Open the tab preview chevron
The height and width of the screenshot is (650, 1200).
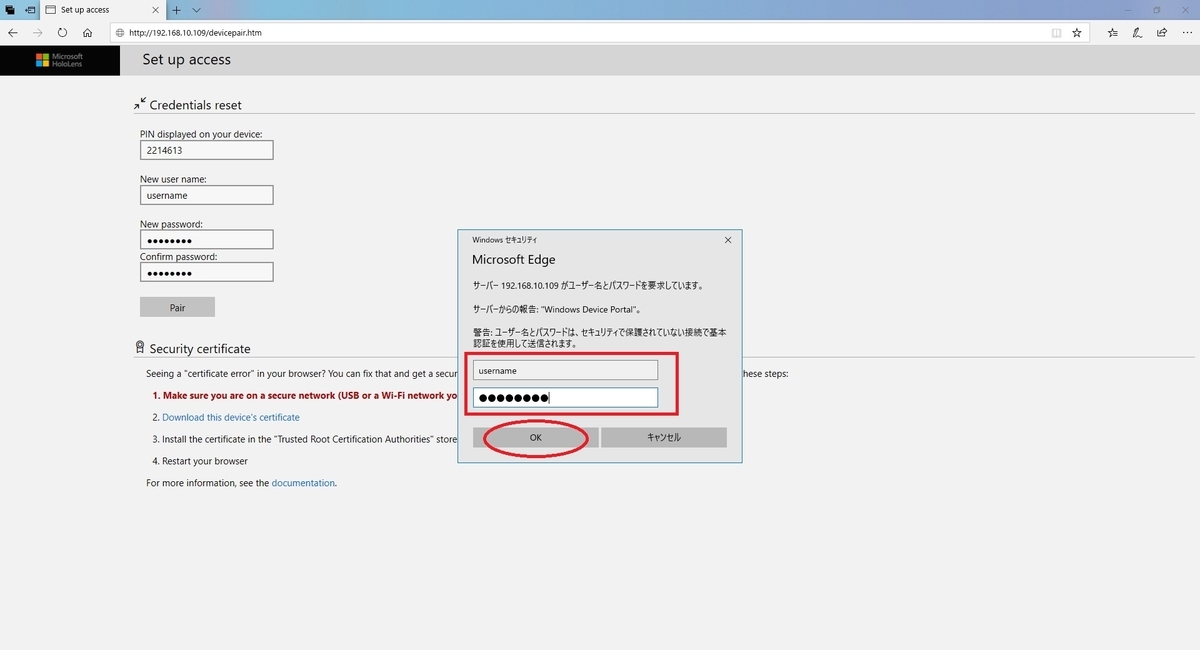pos(196,9)
